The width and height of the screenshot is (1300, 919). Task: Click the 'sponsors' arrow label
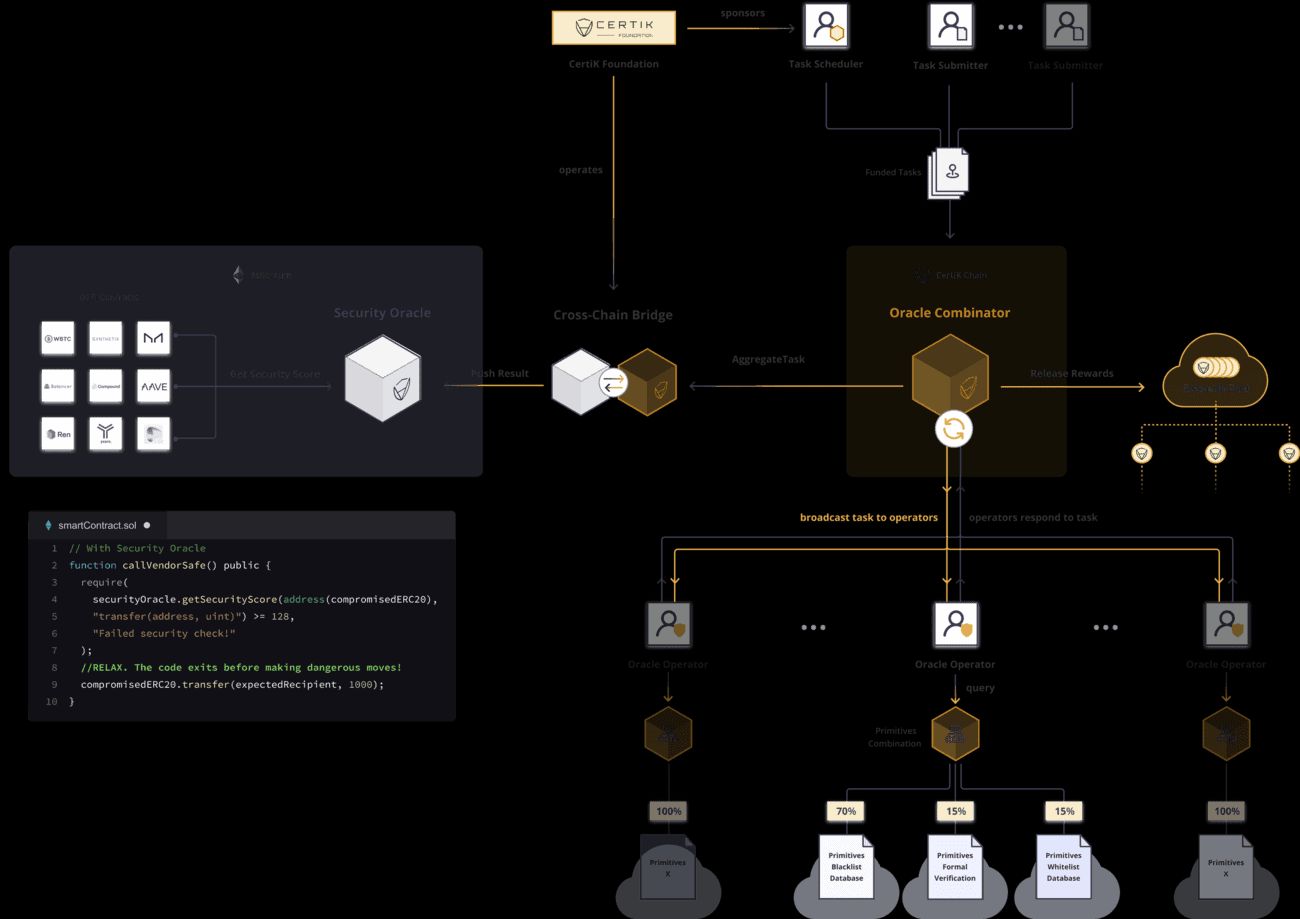pyautogui.click(x=742, y=13)
